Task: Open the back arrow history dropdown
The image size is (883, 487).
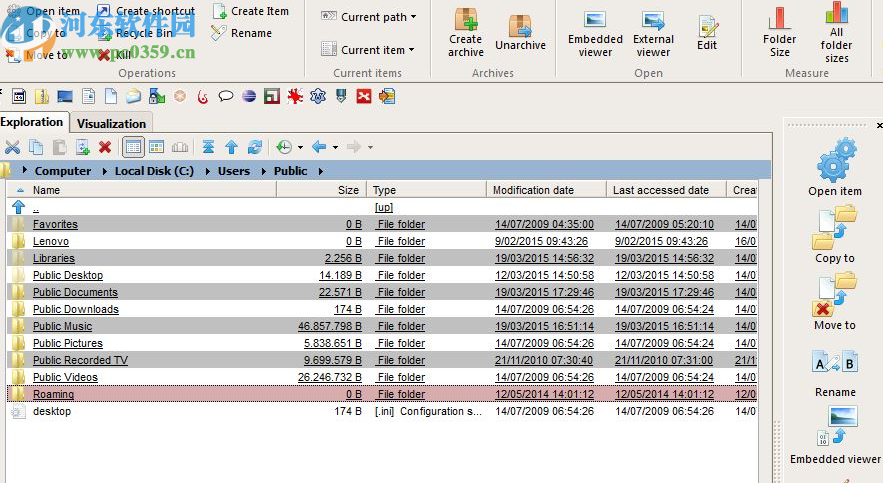Action: pos(335,148)
